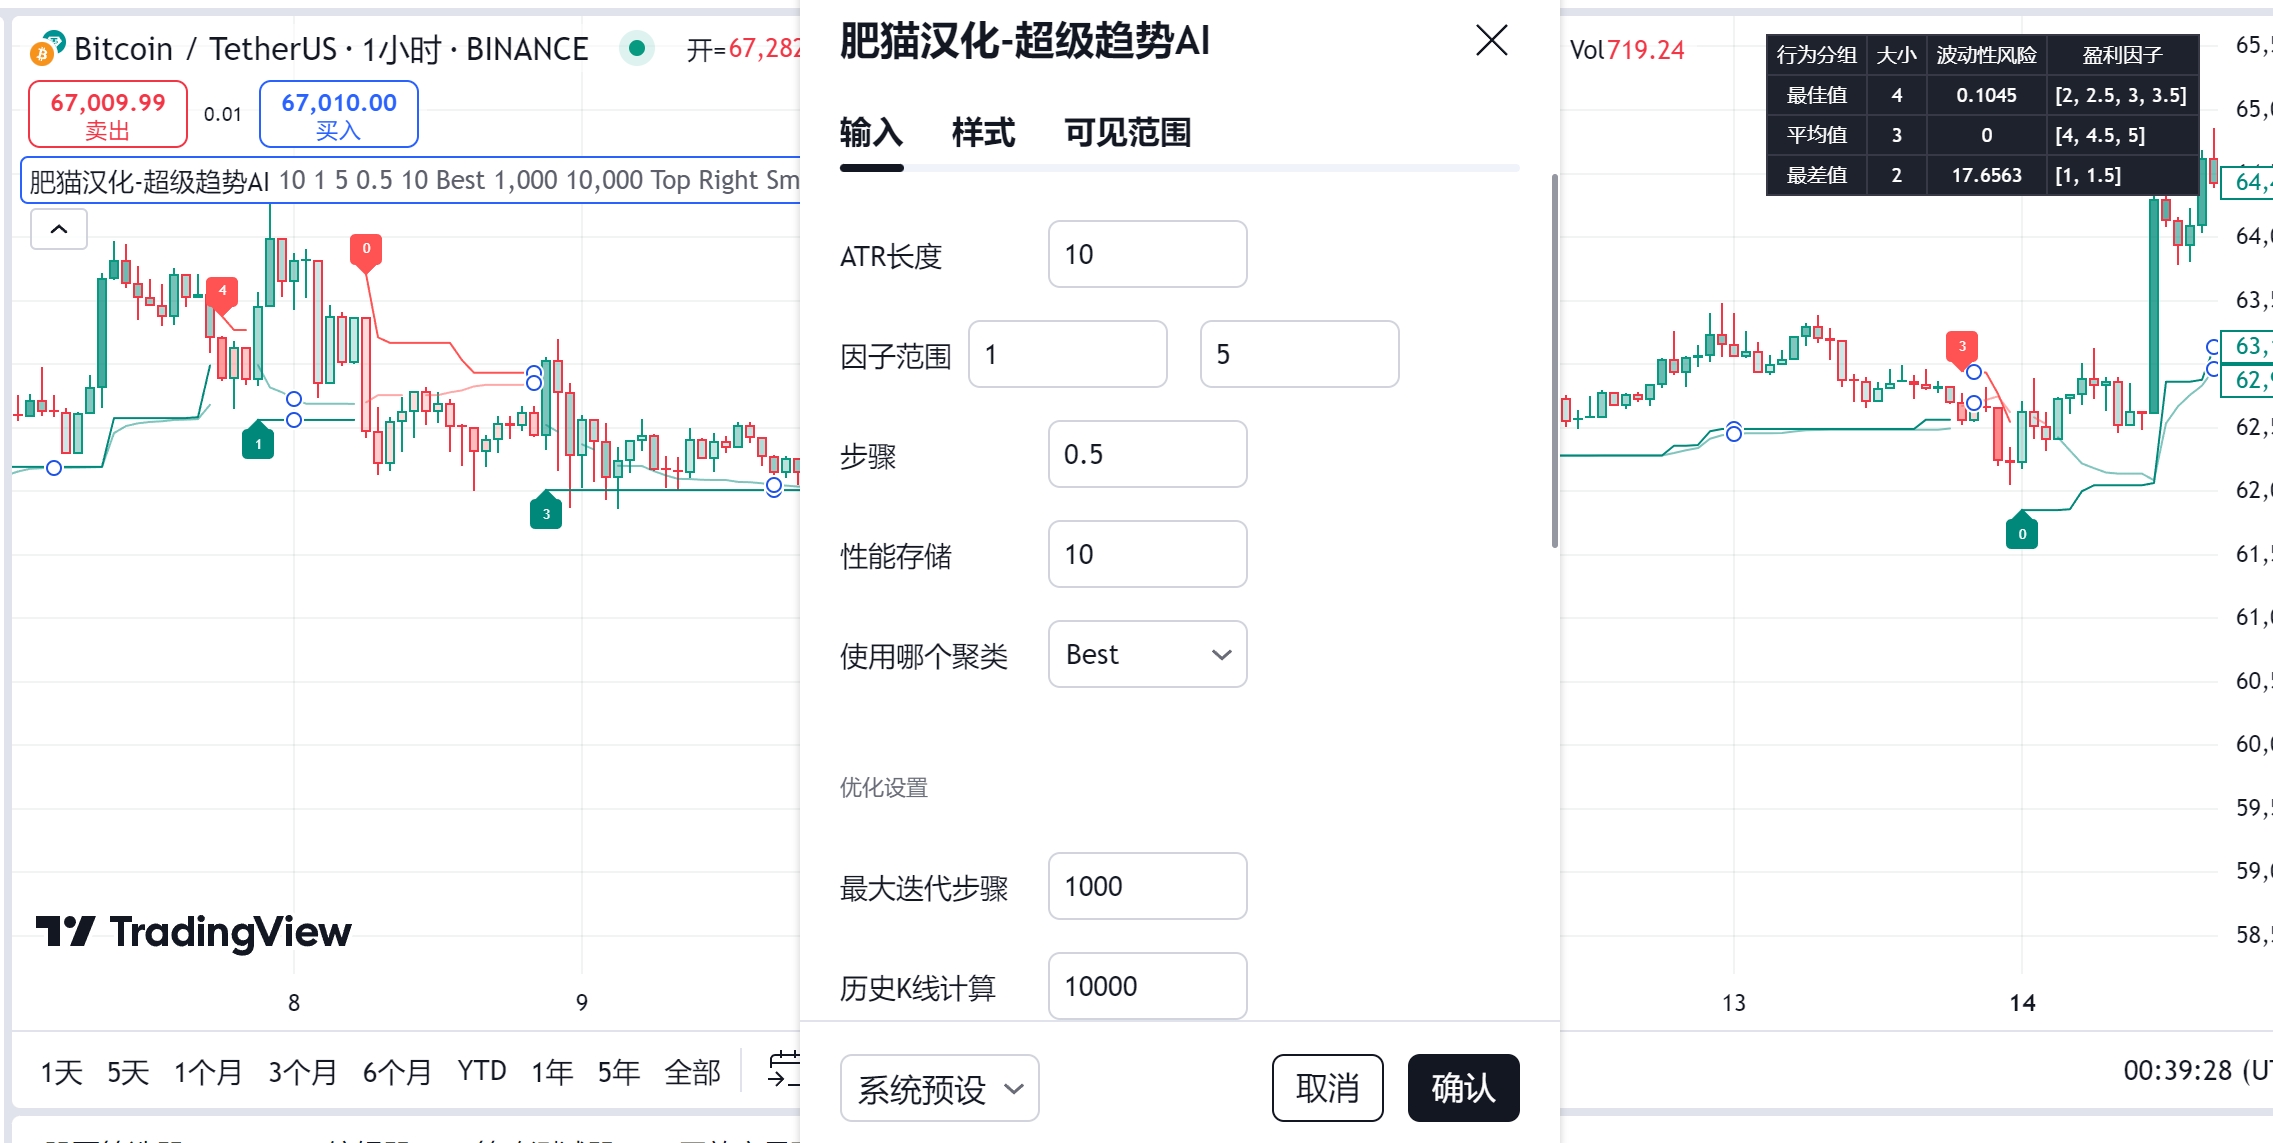Click the compare date range icon
2273x1143 pixels.
tap(784, 1069)
